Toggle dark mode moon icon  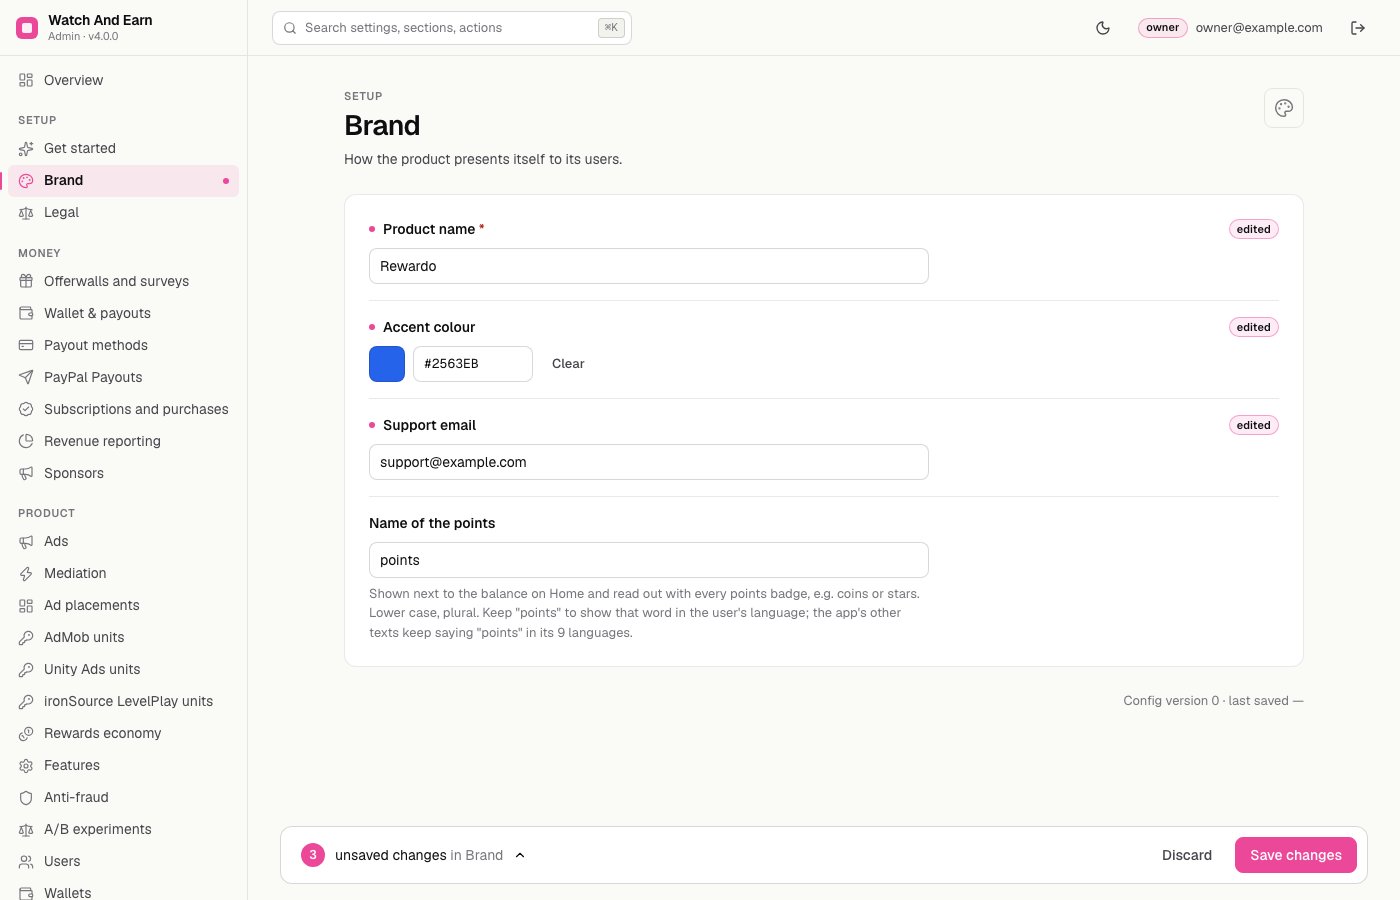(1103, 28)
